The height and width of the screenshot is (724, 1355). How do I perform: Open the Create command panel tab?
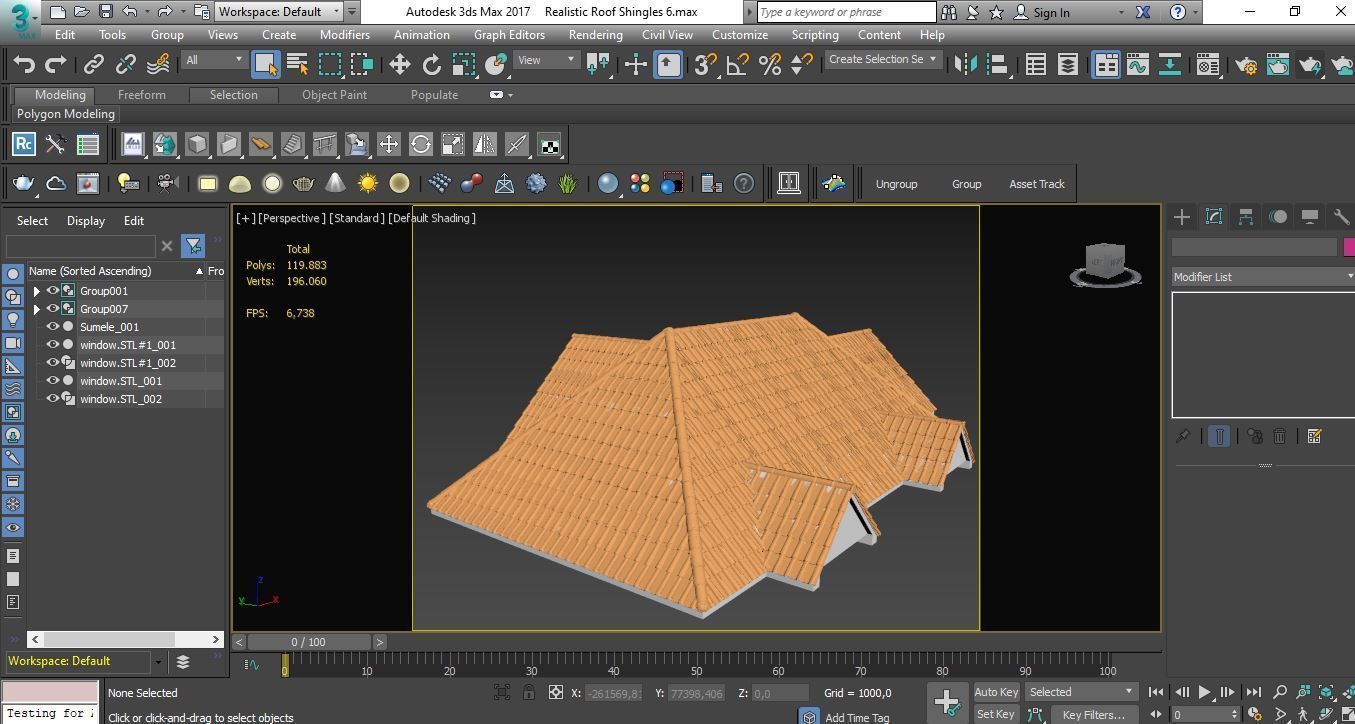tap(1182, 216)
